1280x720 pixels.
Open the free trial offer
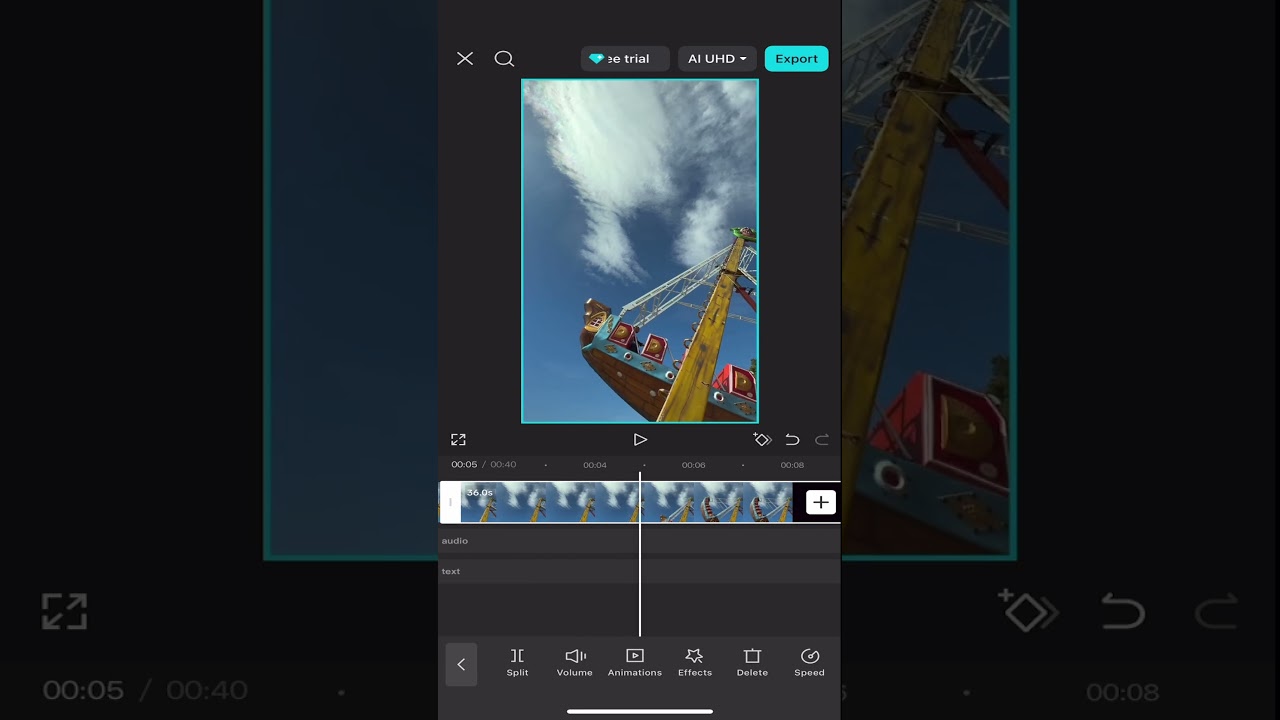click(x=625, y=59)
